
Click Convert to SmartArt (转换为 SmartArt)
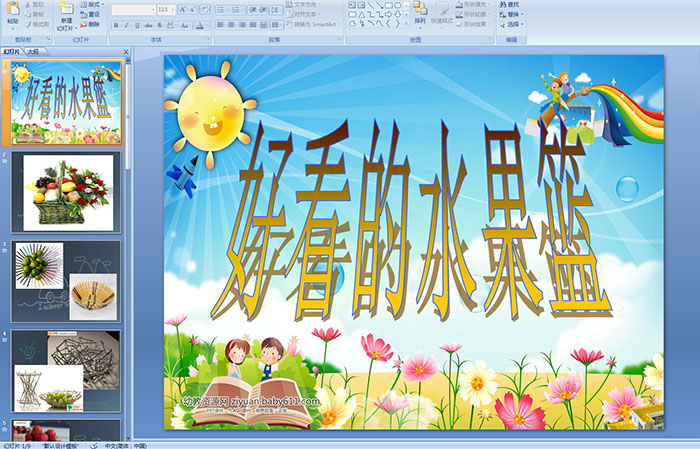click(x=314, y=24)
